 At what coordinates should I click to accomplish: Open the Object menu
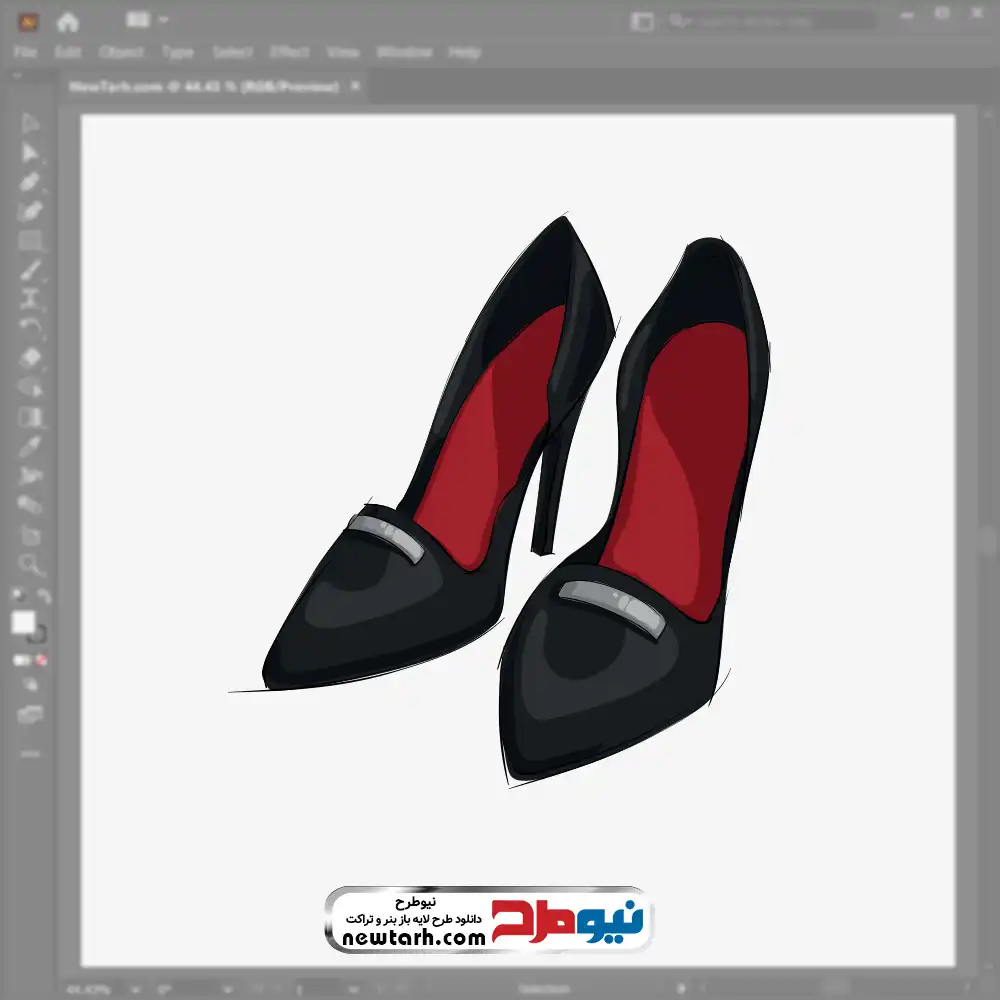click(119, 52)
